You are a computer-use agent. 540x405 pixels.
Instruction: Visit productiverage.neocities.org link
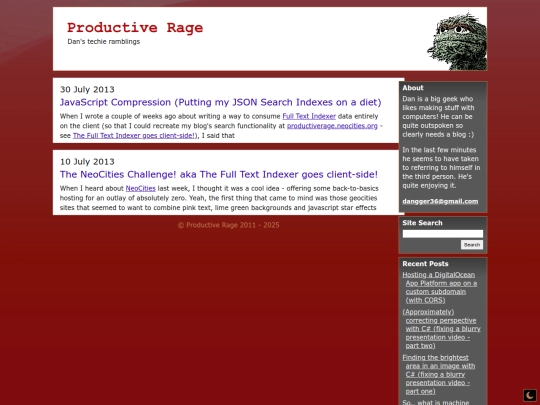(x=332, y=126)
